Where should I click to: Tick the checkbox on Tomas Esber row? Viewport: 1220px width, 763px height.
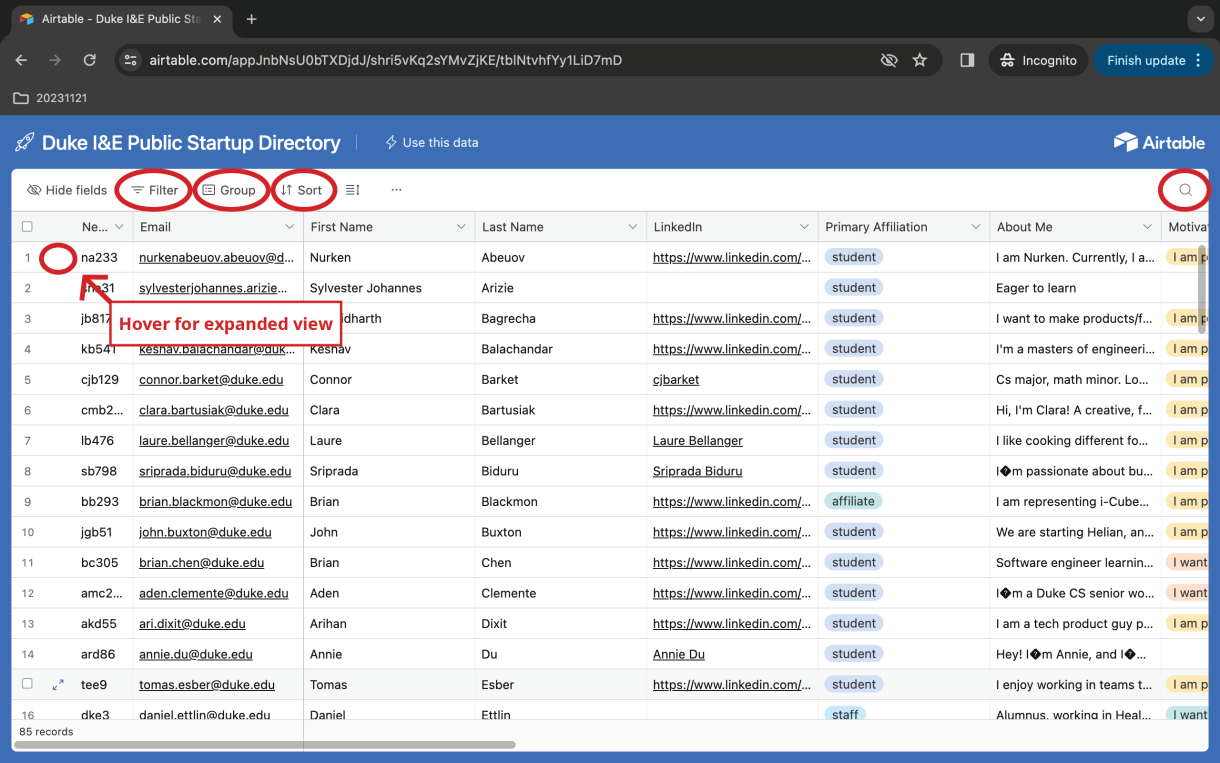tap(27, 685)
